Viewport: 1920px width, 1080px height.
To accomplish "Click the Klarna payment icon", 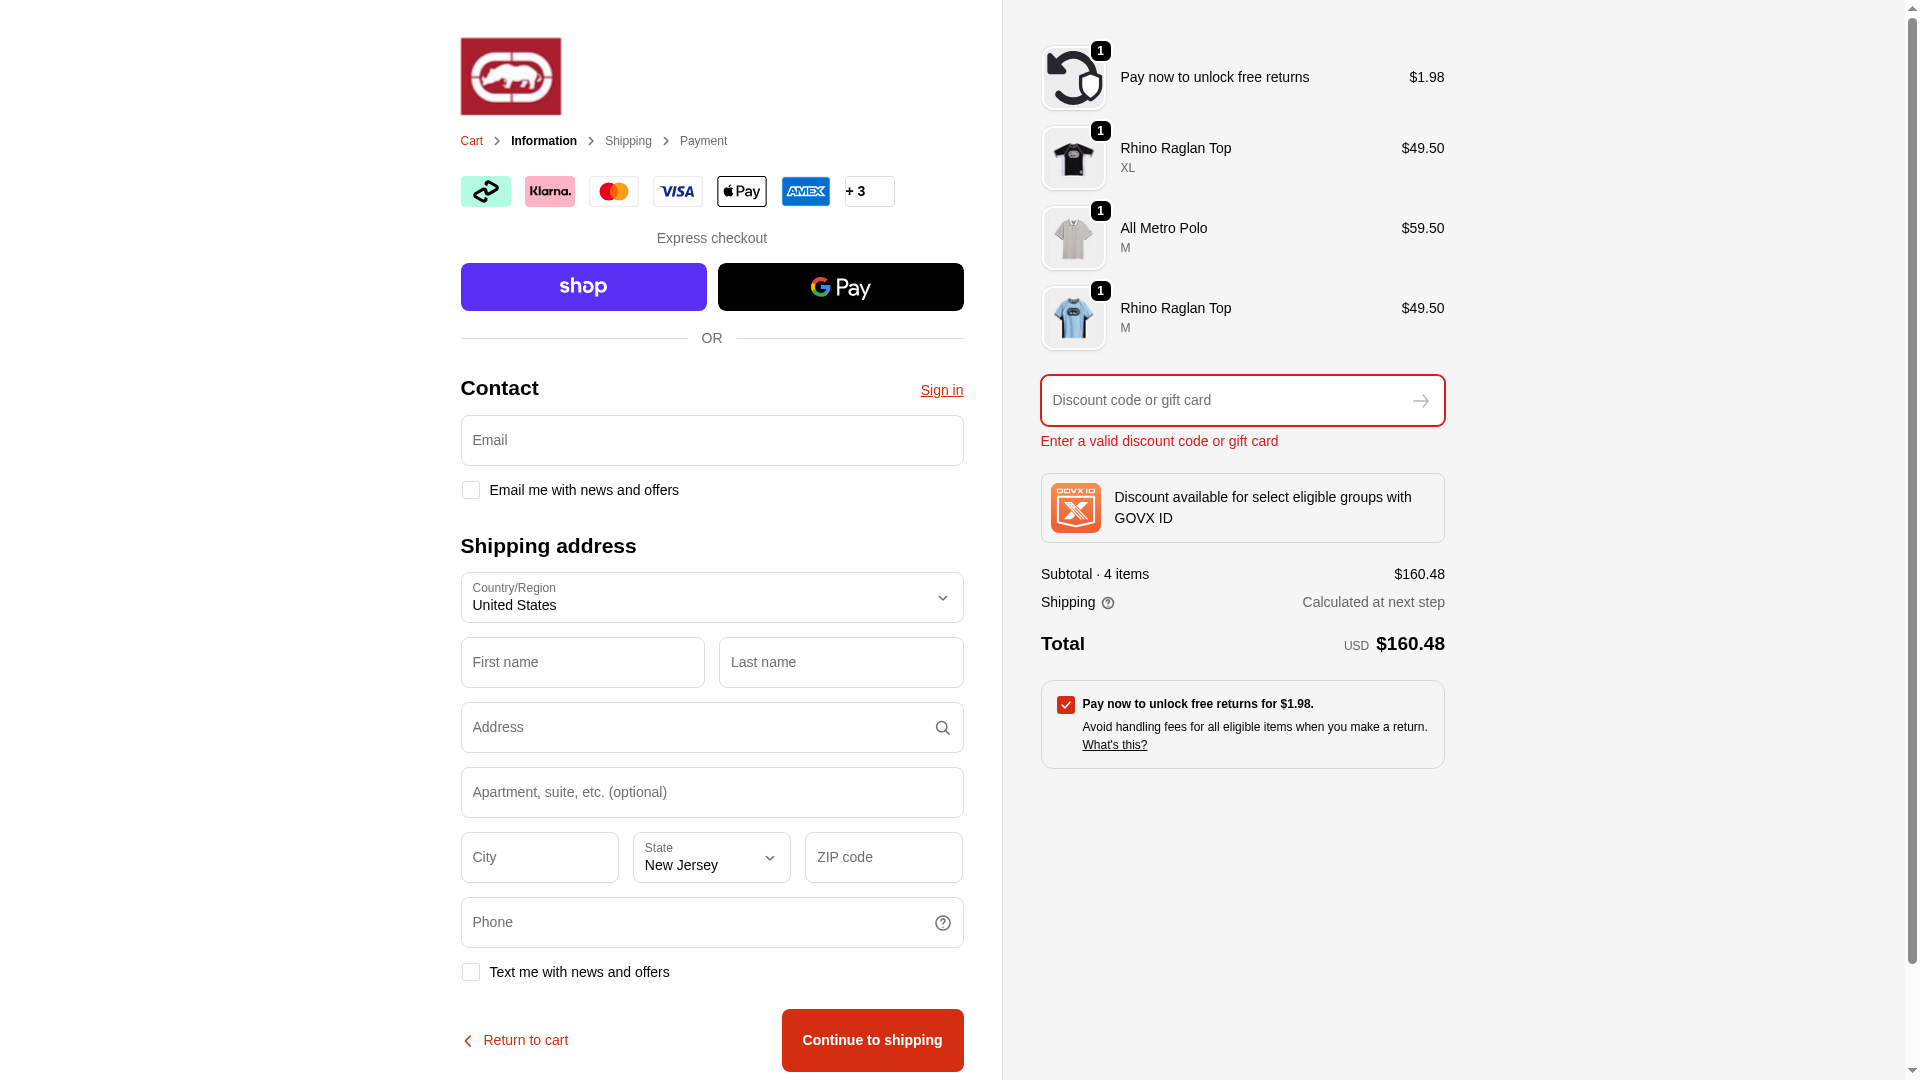I will point(549,191).
